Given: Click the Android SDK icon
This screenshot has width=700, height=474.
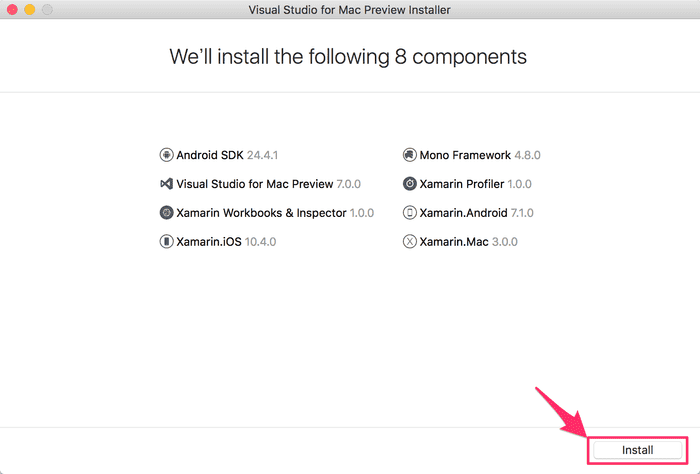Looking at the screenshot, I should point(166,155).
